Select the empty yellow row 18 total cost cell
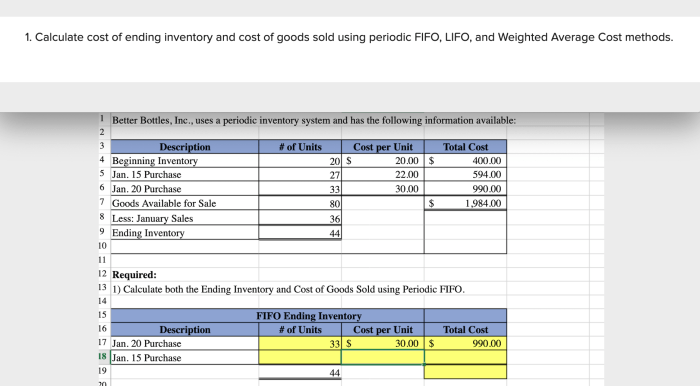700x386 pixels. pyautogui.click(x=465, y=357)
